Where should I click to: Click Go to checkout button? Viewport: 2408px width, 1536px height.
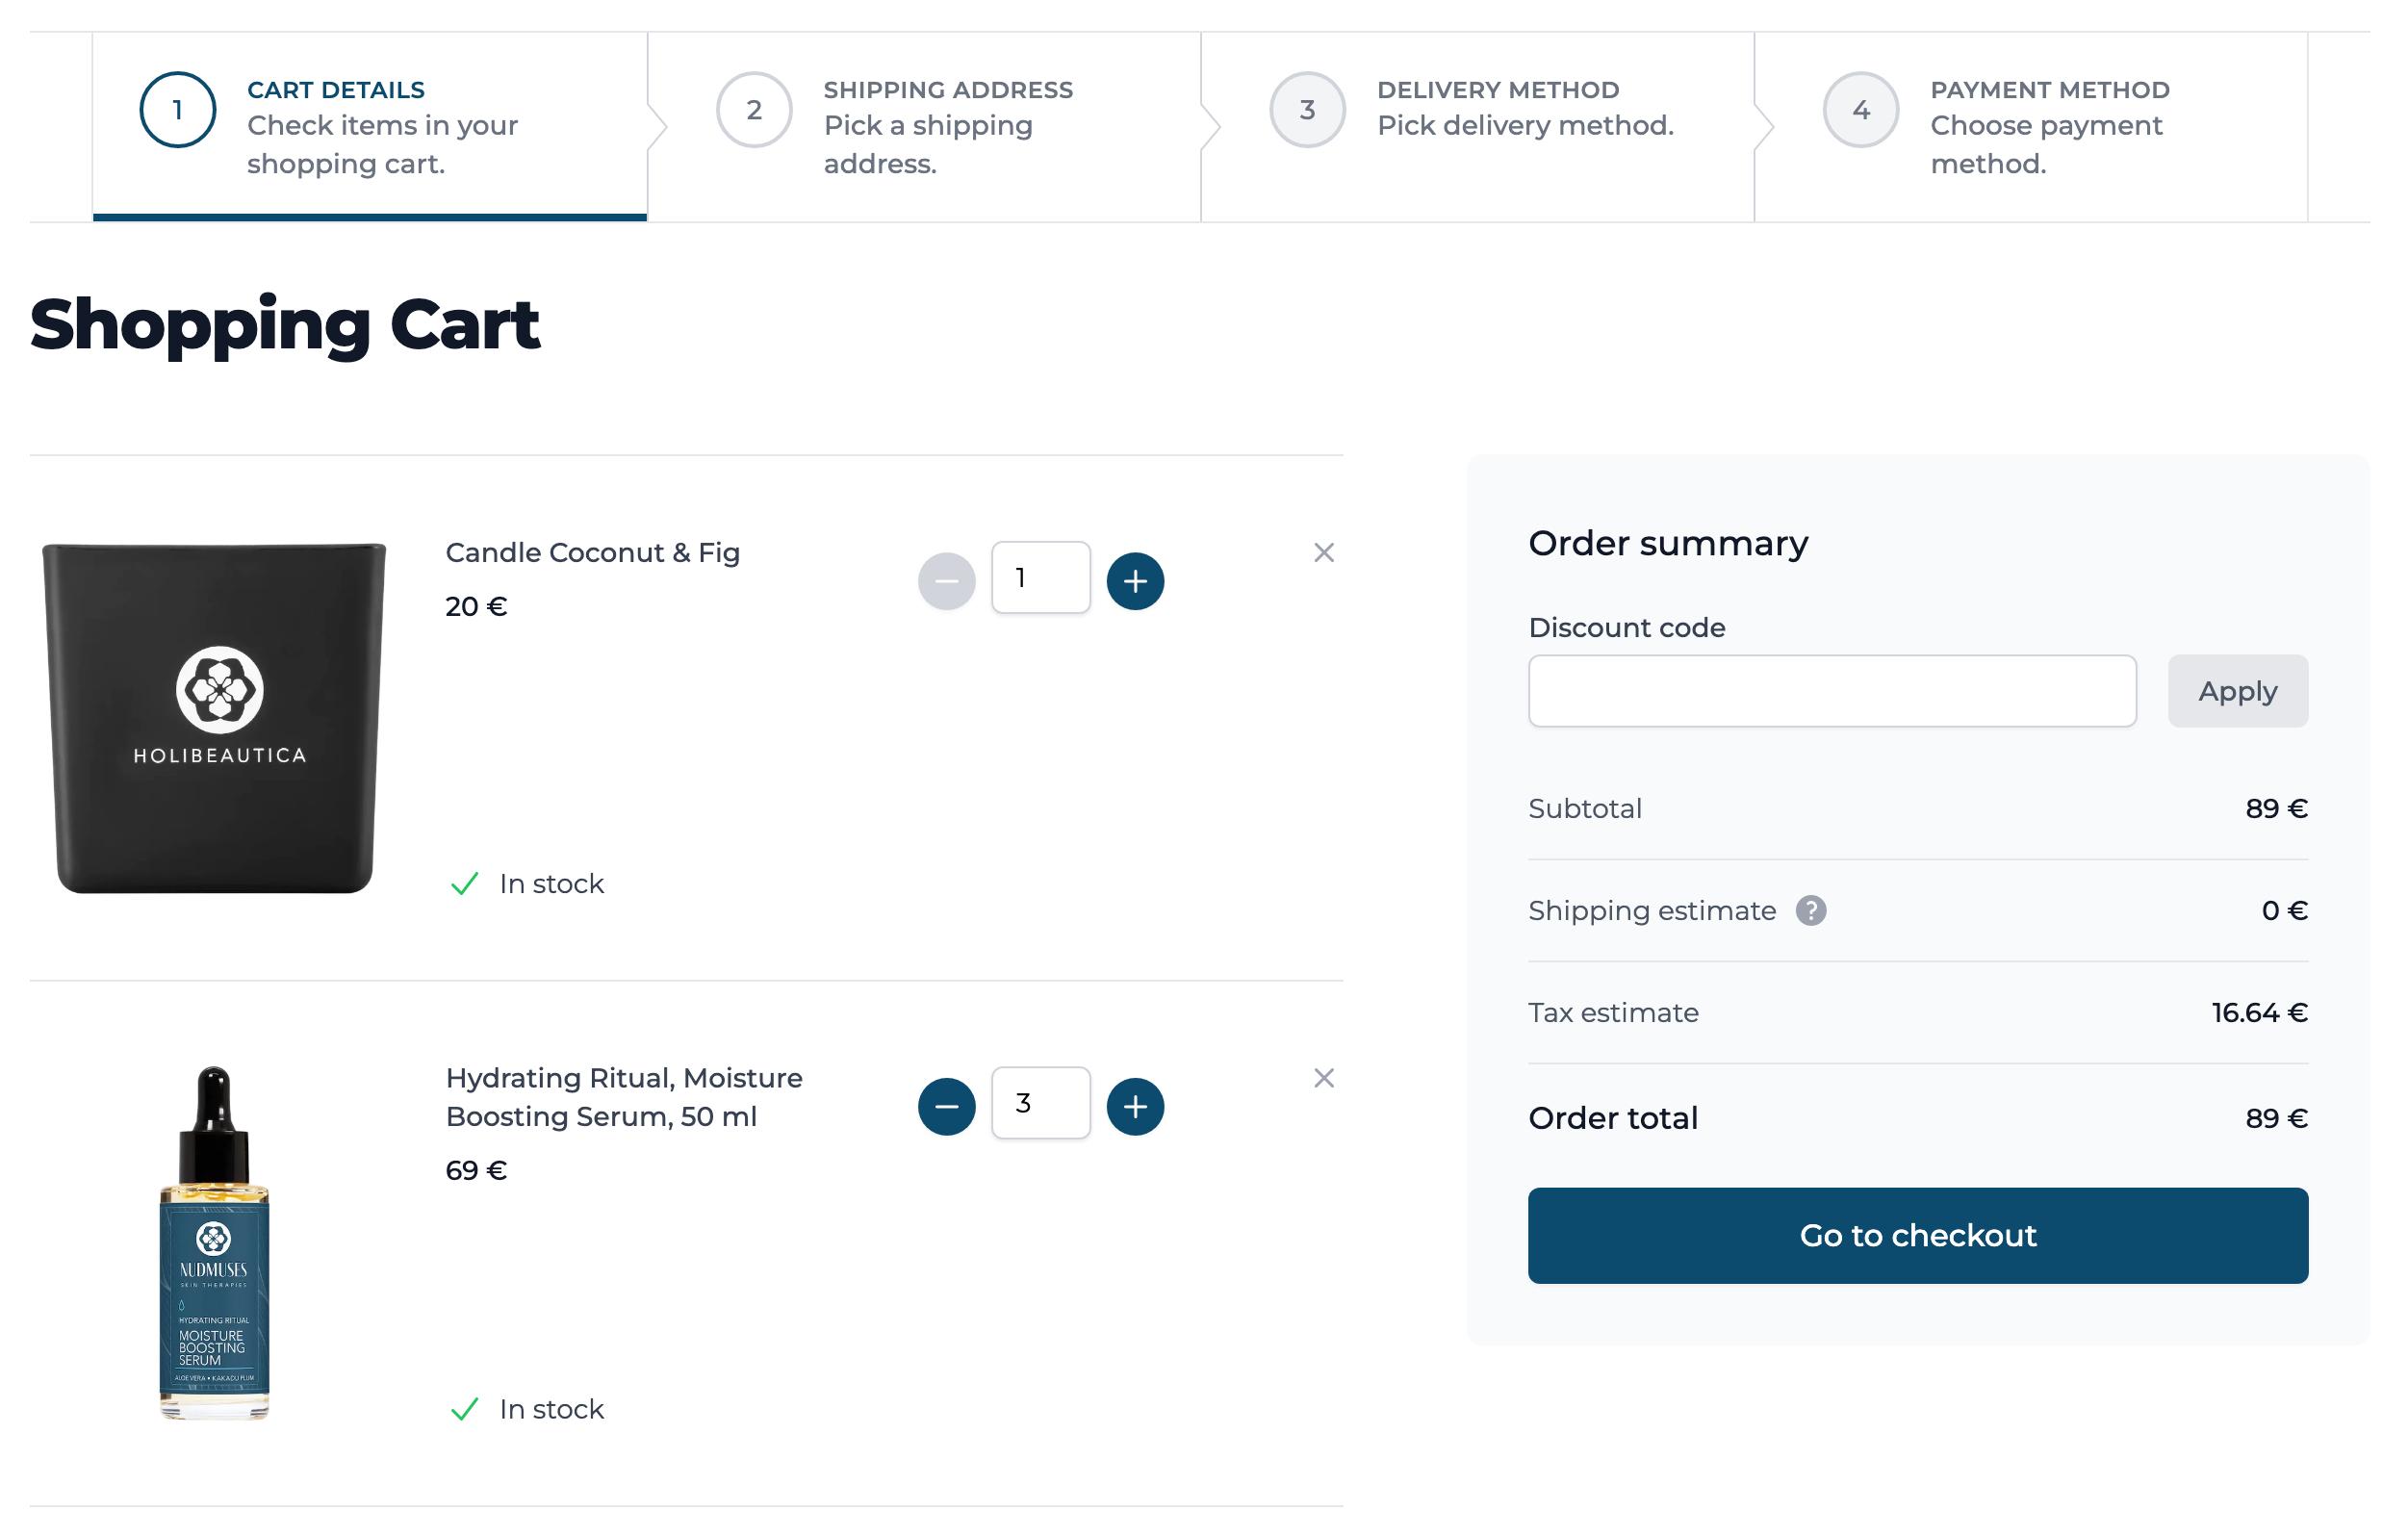click(1918, 1236)
